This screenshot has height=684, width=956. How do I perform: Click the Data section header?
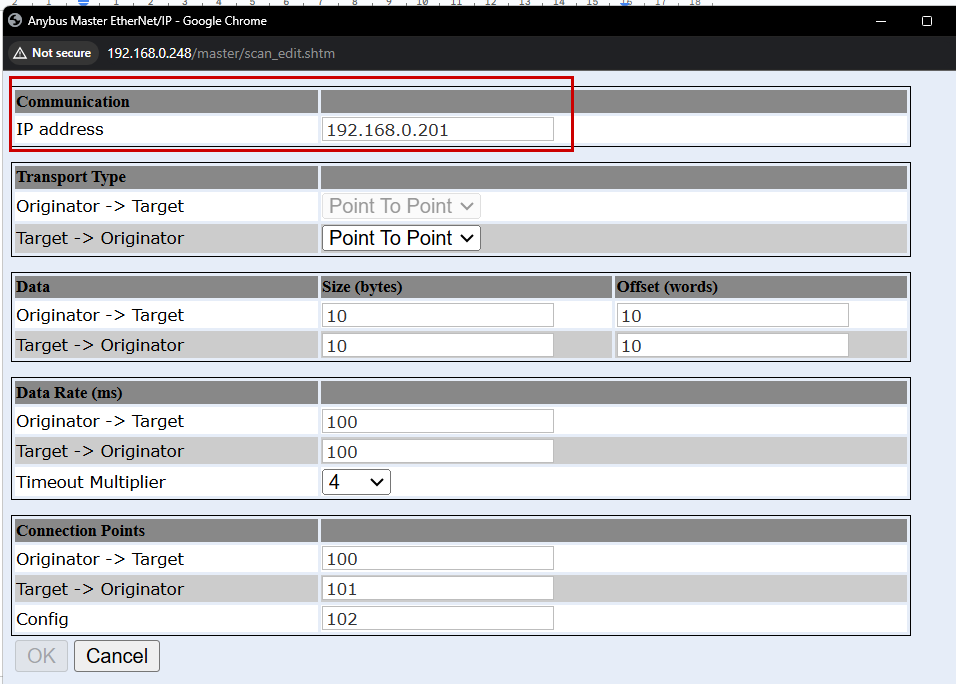click(x=33, y=287)
